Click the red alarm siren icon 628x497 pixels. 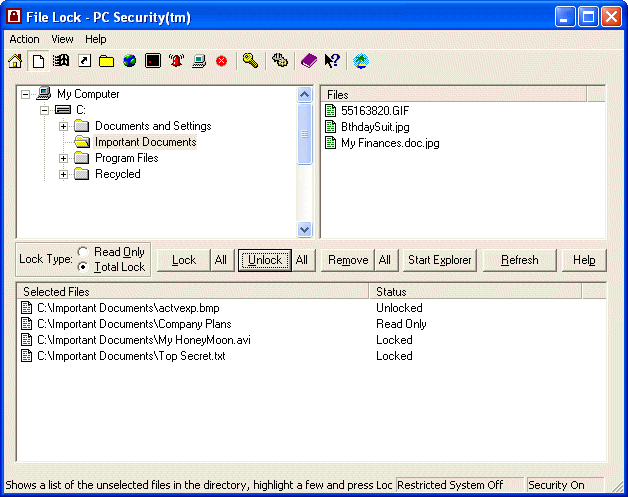point(176,61)
